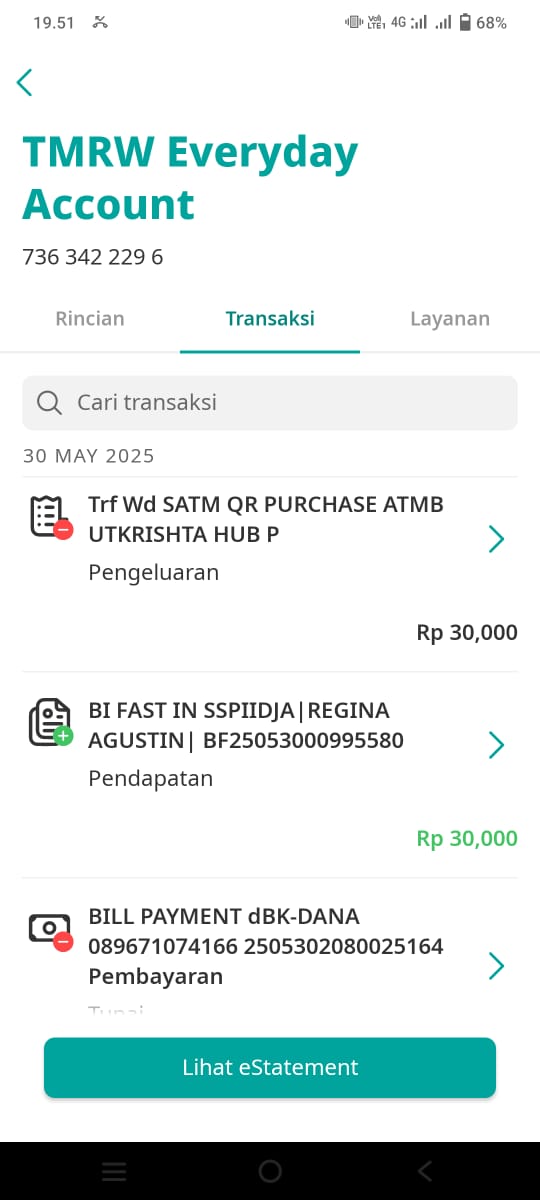The height and width of the screenshot is (1200, 540).
Task: Expand BILL PAYMENT dBK-DANA chevron
Action: pos(496,966)
